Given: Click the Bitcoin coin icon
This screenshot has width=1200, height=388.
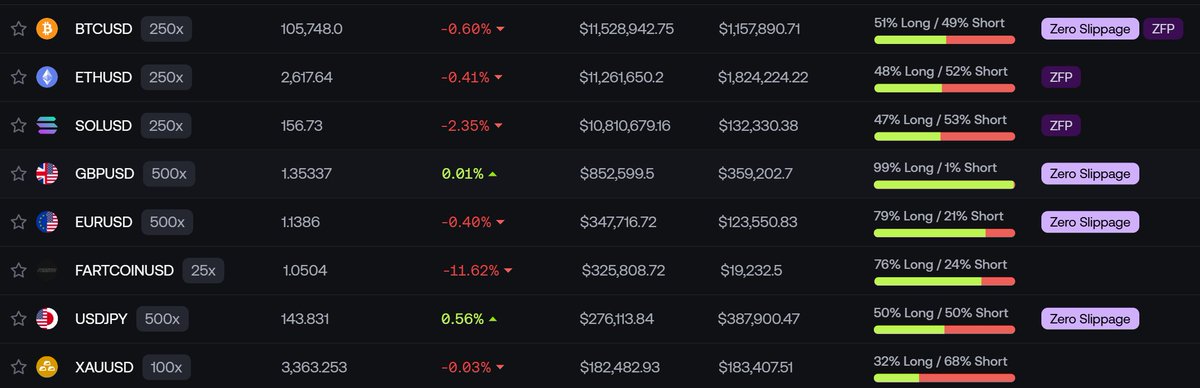Looking at the screenshot, I should coord(47,29).
